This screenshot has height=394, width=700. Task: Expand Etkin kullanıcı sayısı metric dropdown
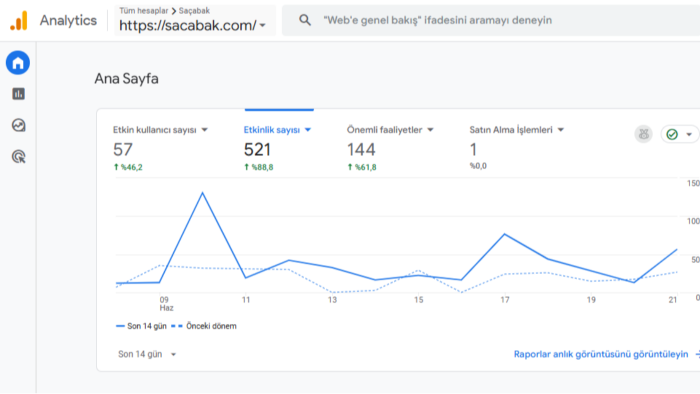204,130
